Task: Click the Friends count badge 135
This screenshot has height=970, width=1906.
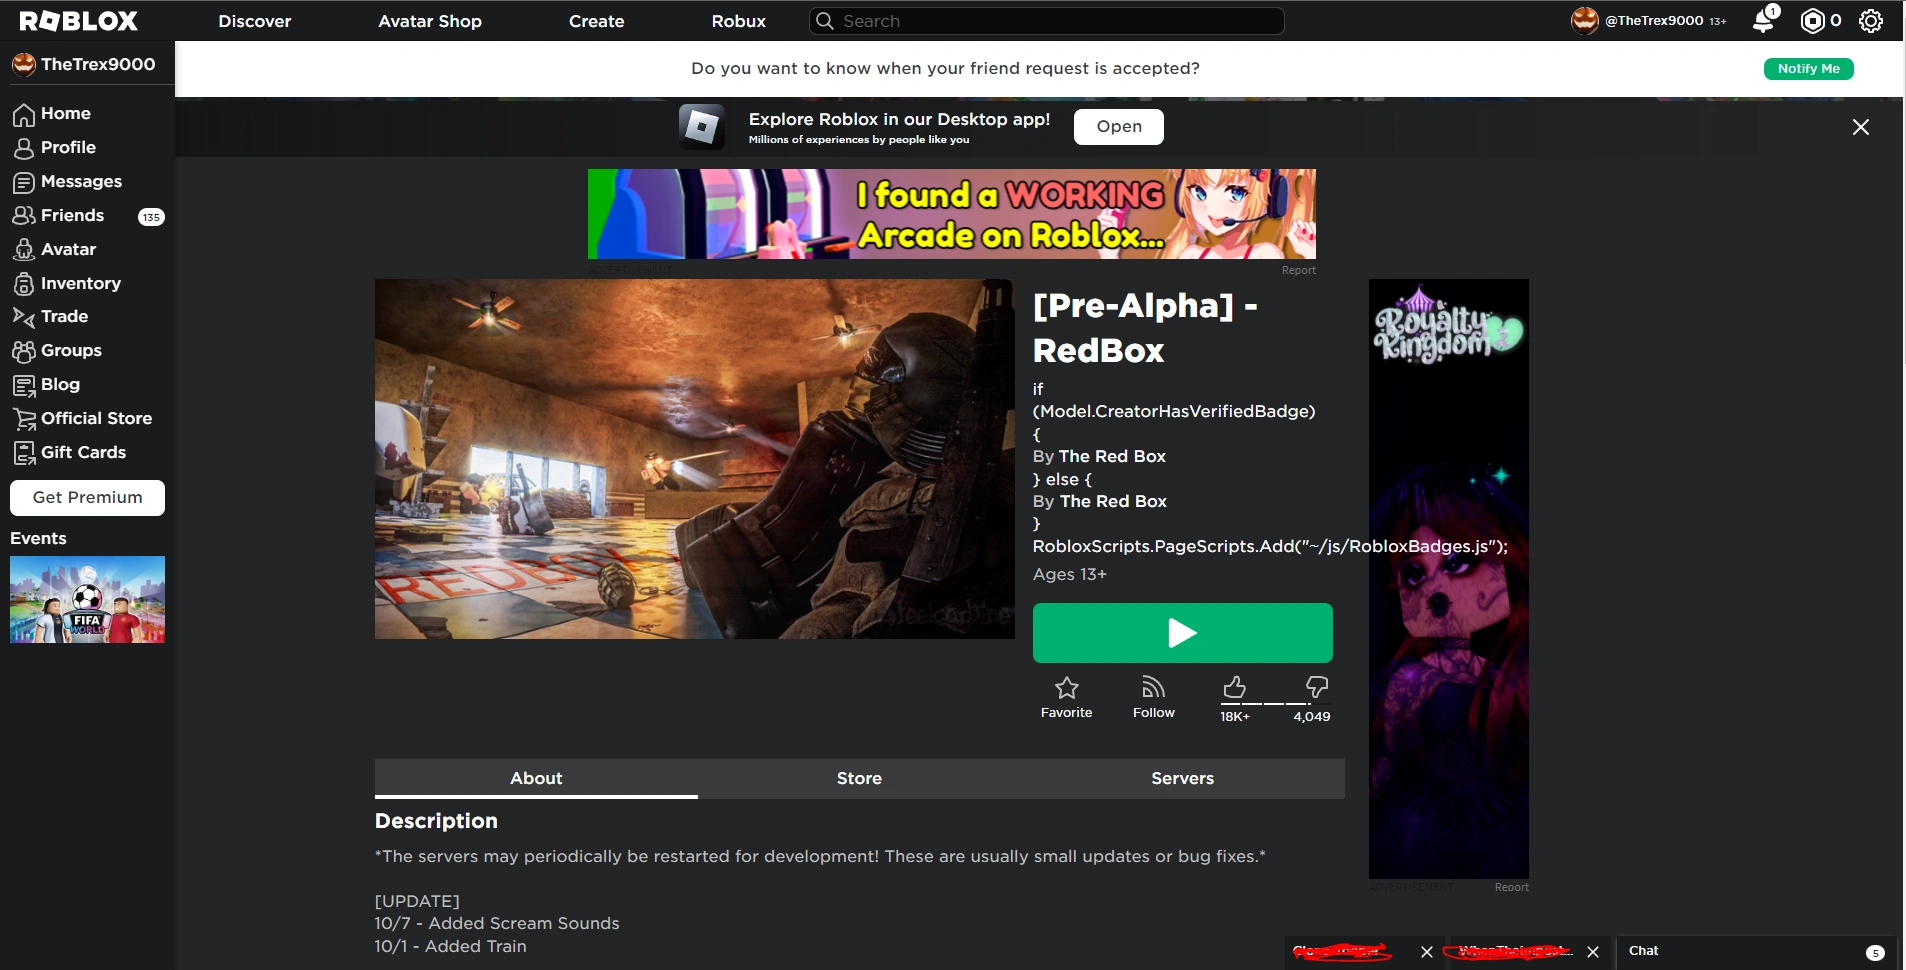Action: point(151,217)
